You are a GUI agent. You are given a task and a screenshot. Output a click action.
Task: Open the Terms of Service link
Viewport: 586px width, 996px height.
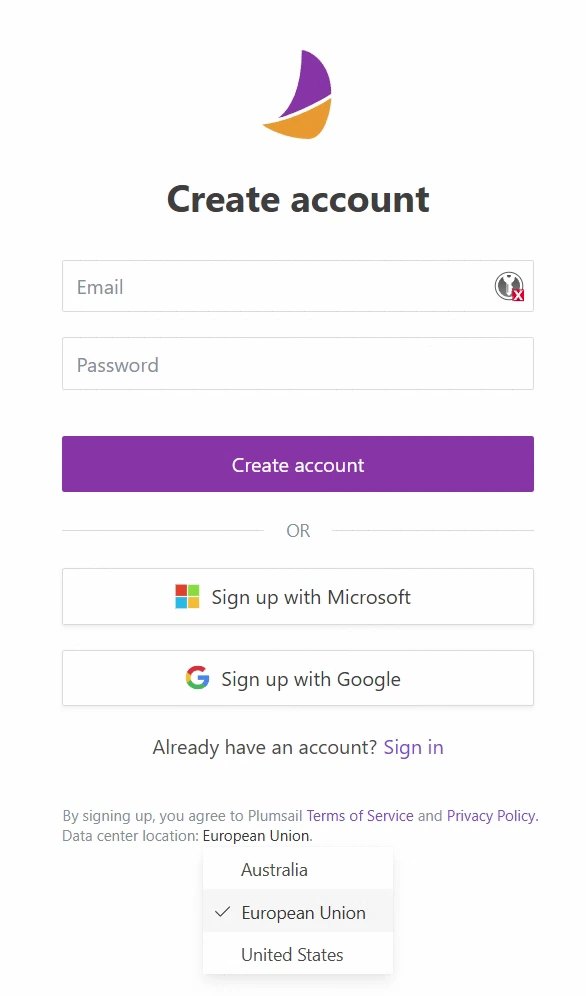pos(360,816)
